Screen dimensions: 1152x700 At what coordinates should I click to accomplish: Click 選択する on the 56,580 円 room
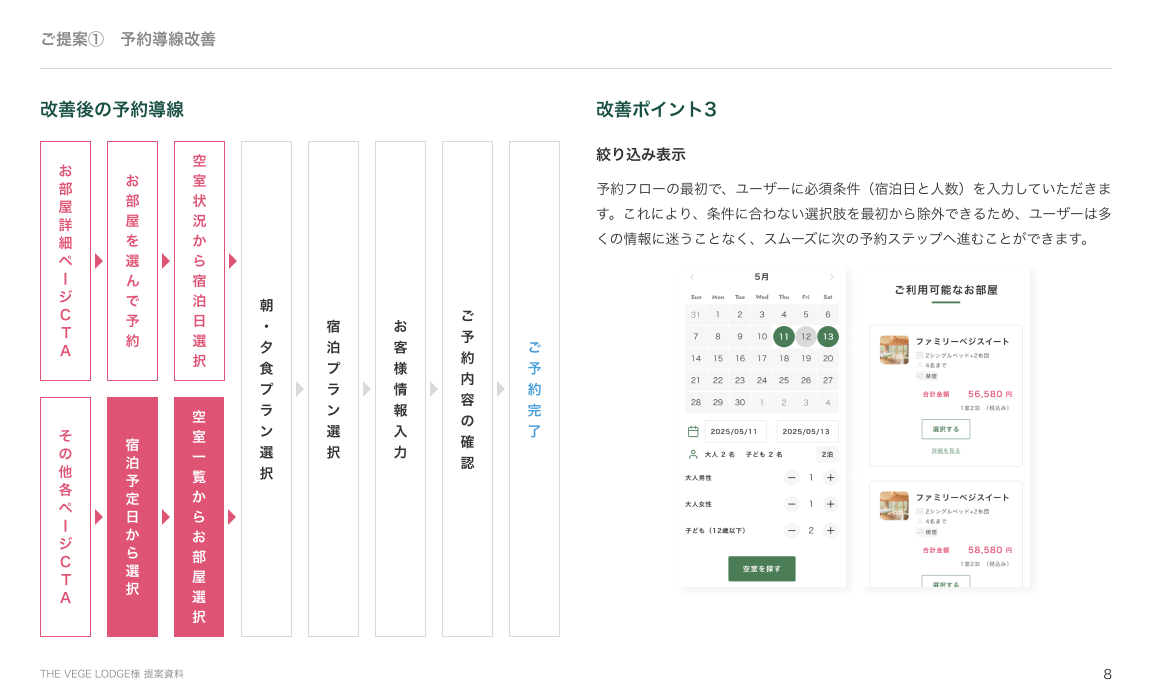point(946,429)
